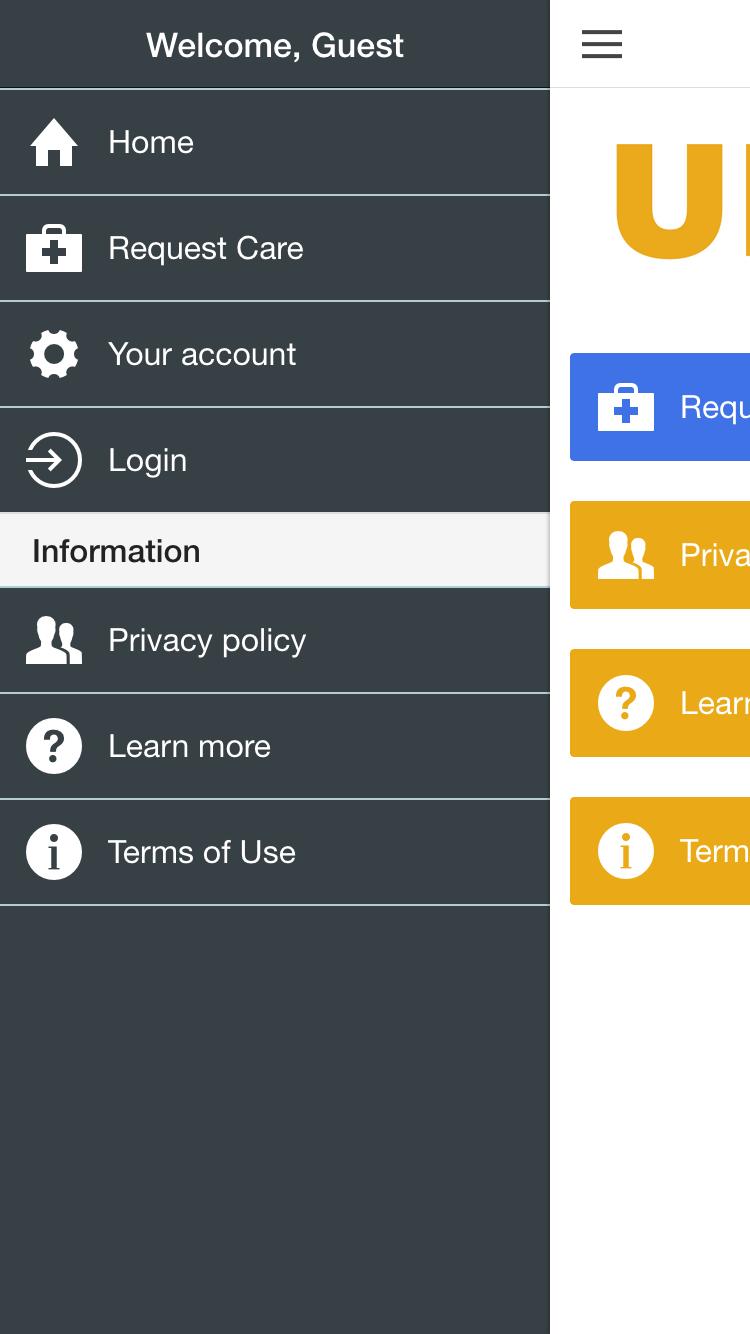Click the hamburger menu icon
The height and width of the screenshot is (1334, 750).
click(x=602, y=44)
